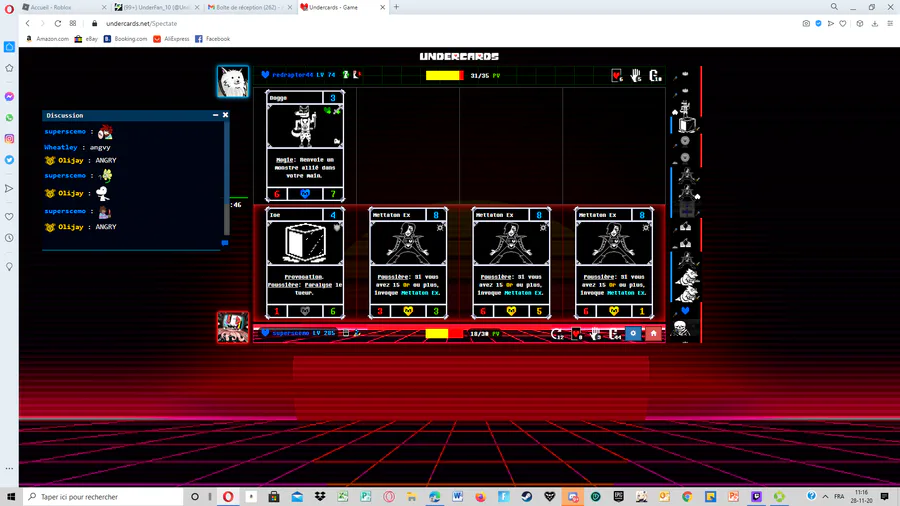Viewport: 900px width, 506px height.
Task: Select the Undercards - Game tab
Action: [x=343, y=7]
